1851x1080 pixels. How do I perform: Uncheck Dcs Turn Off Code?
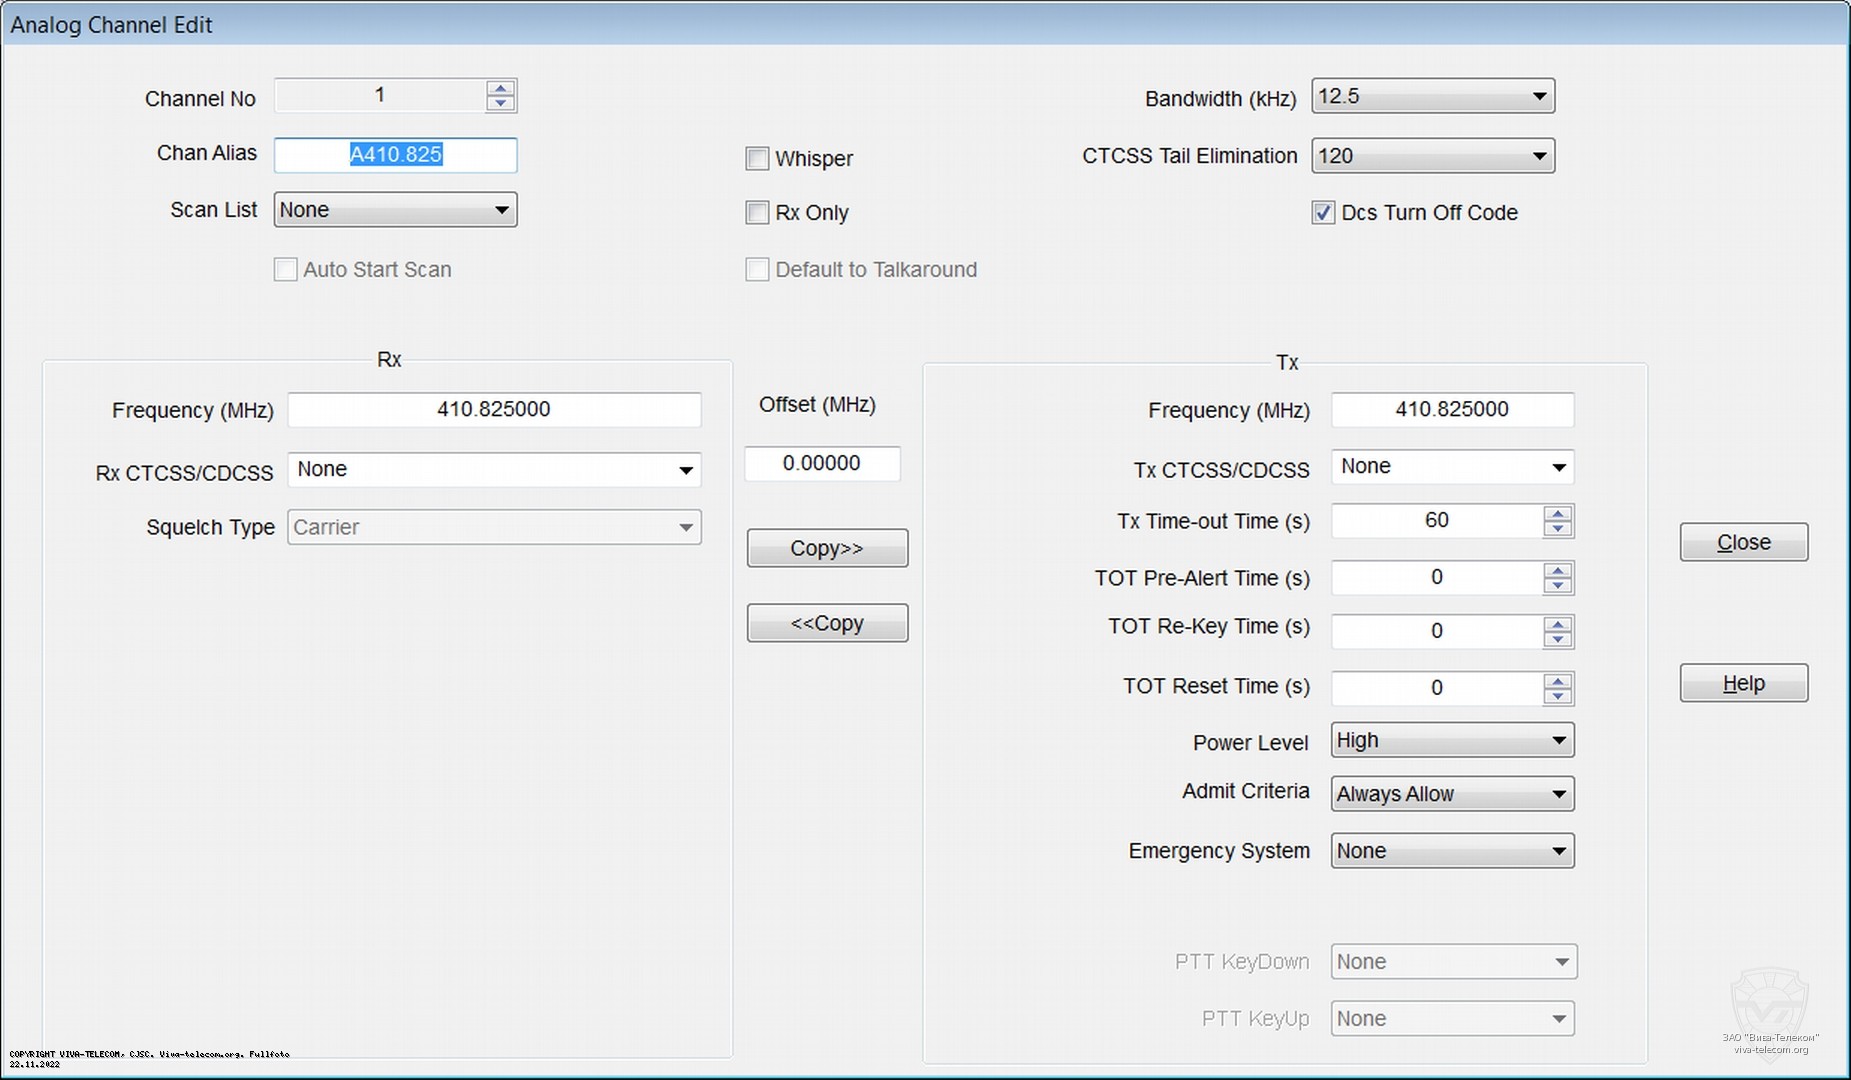click(1323, 213)
